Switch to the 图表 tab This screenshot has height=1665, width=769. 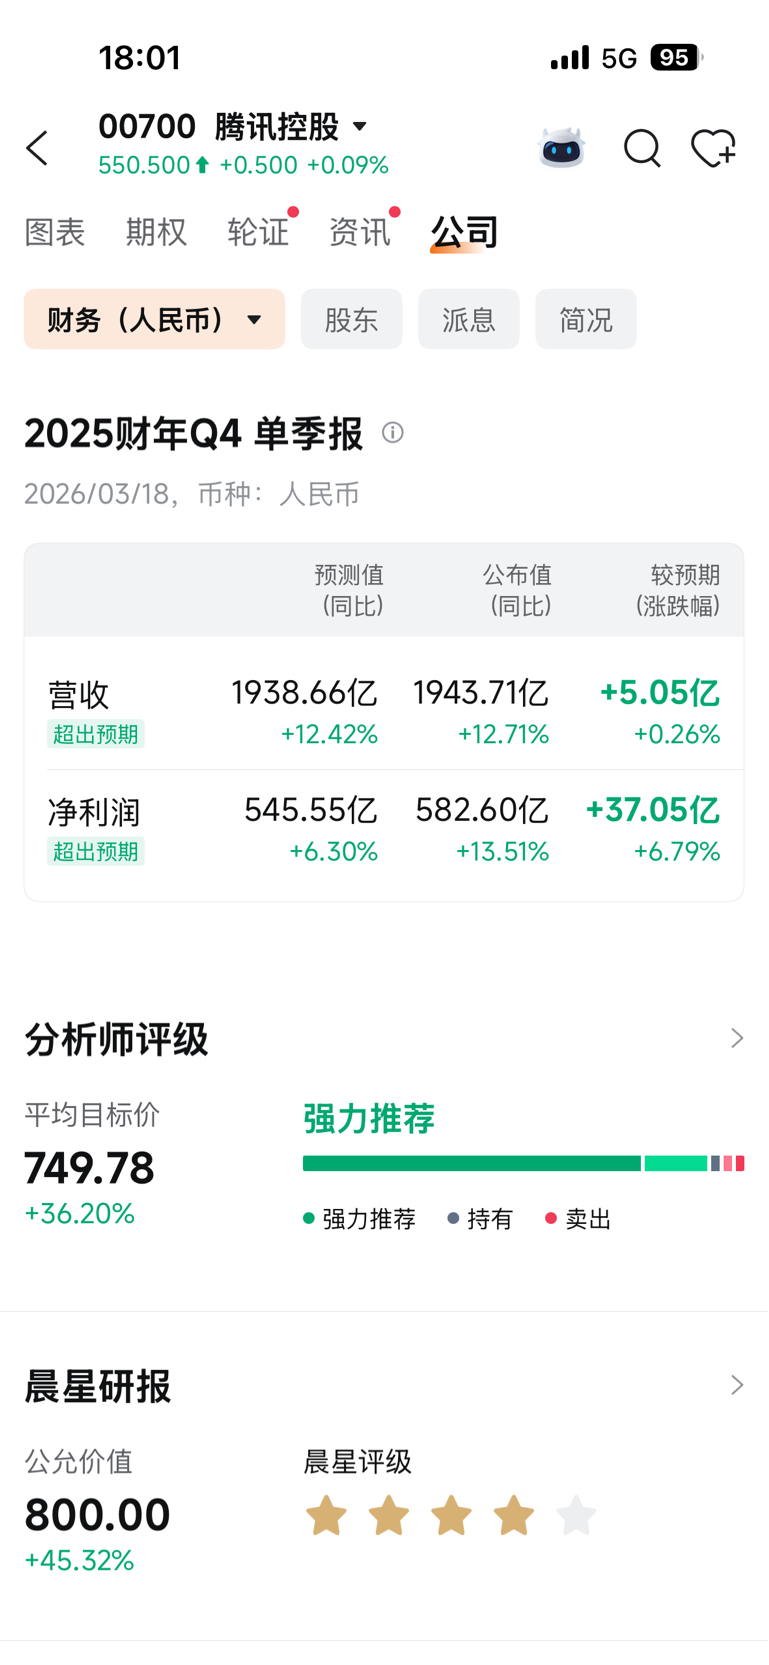(55, 232)
